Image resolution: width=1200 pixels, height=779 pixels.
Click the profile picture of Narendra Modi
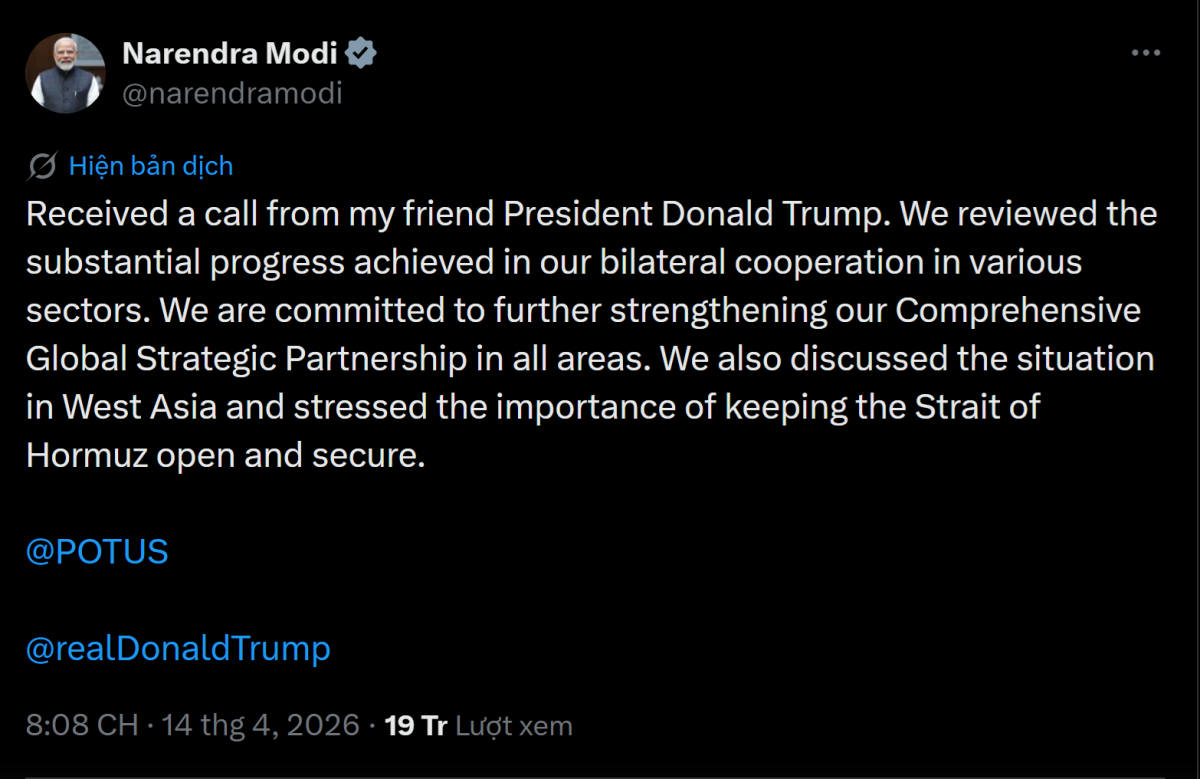(65, 71)
